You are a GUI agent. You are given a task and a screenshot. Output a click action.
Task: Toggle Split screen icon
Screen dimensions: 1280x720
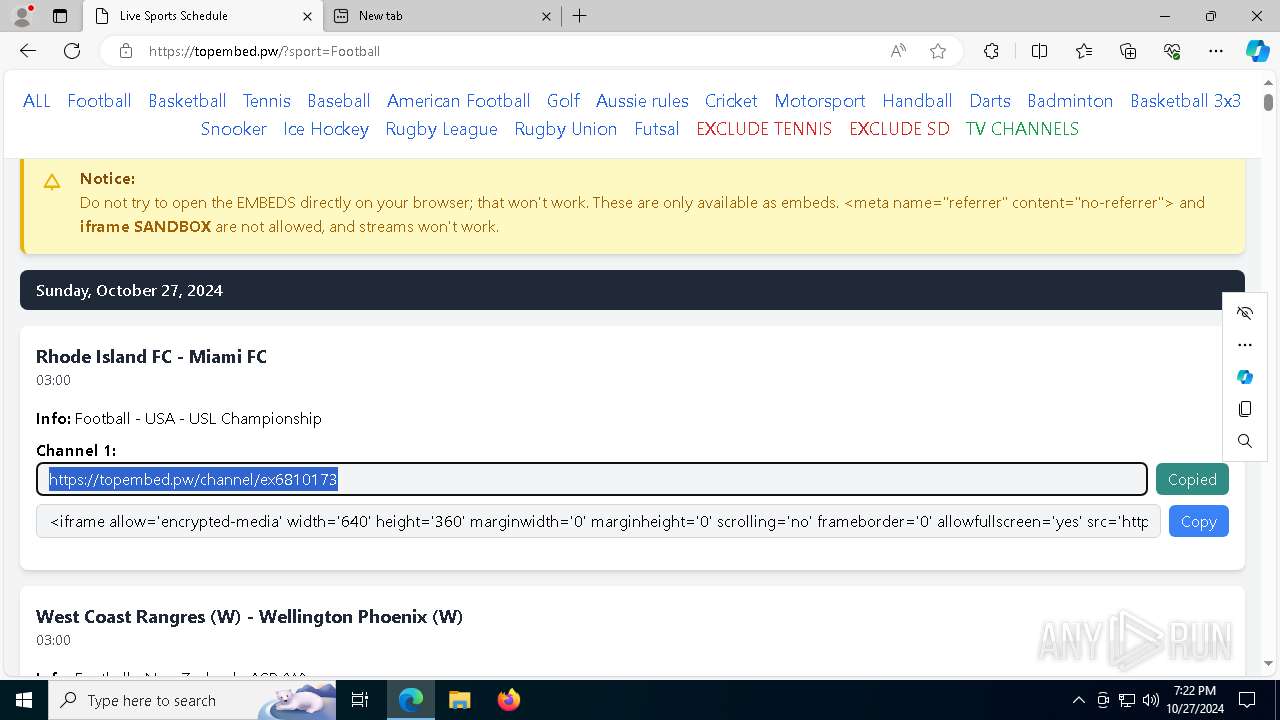click(1039, 51)
